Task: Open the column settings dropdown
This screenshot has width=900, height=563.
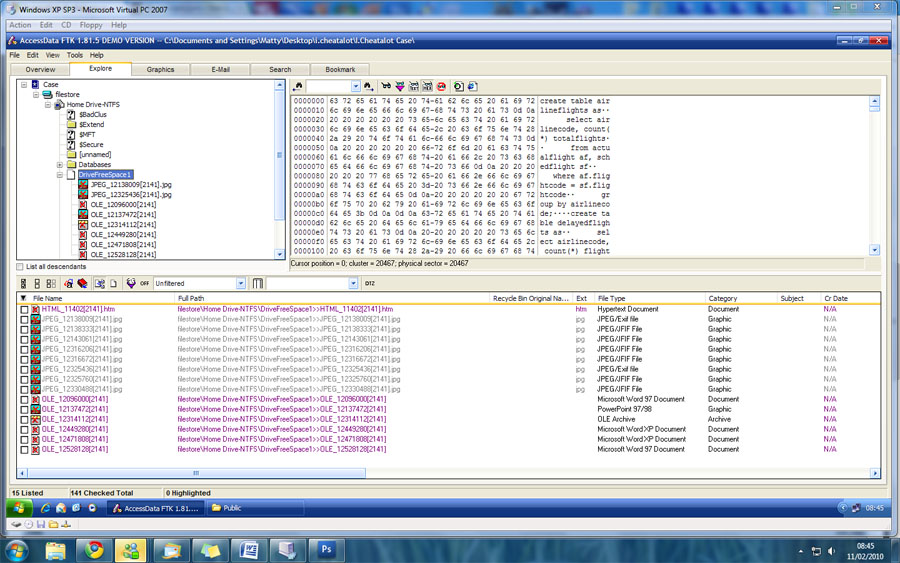Action: (x=353, y=284)
